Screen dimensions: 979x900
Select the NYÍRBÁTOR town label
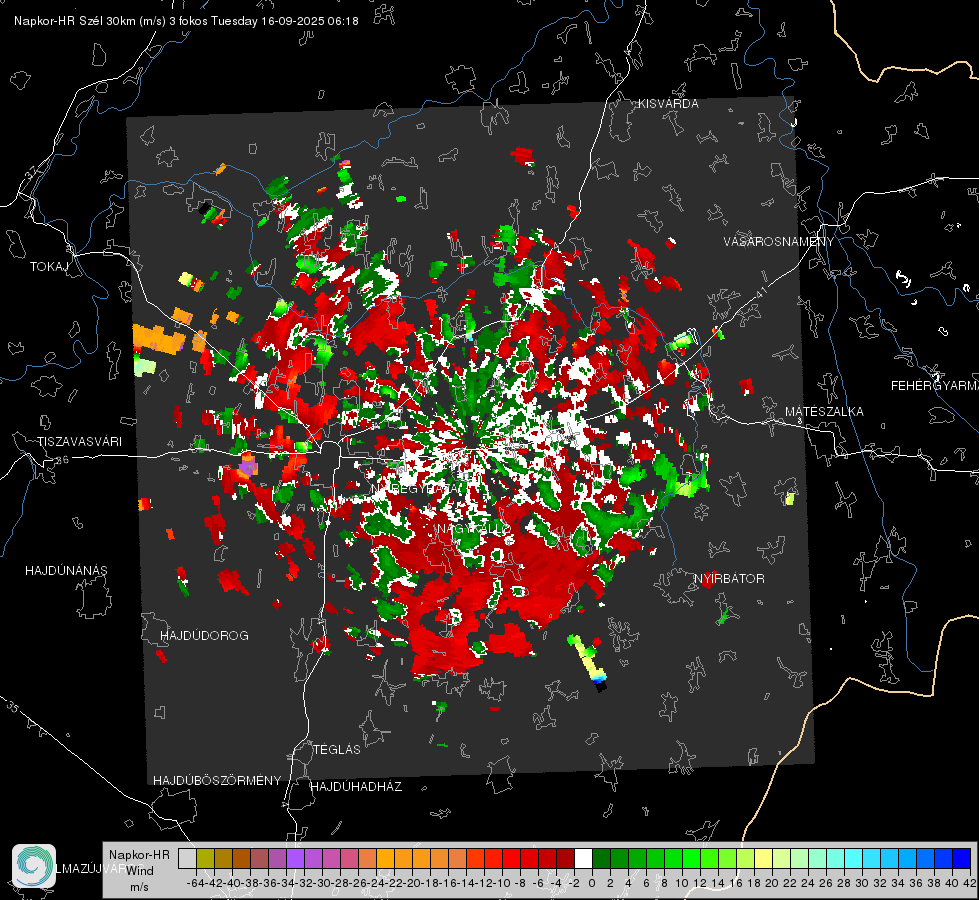click(x=729, y=579)
